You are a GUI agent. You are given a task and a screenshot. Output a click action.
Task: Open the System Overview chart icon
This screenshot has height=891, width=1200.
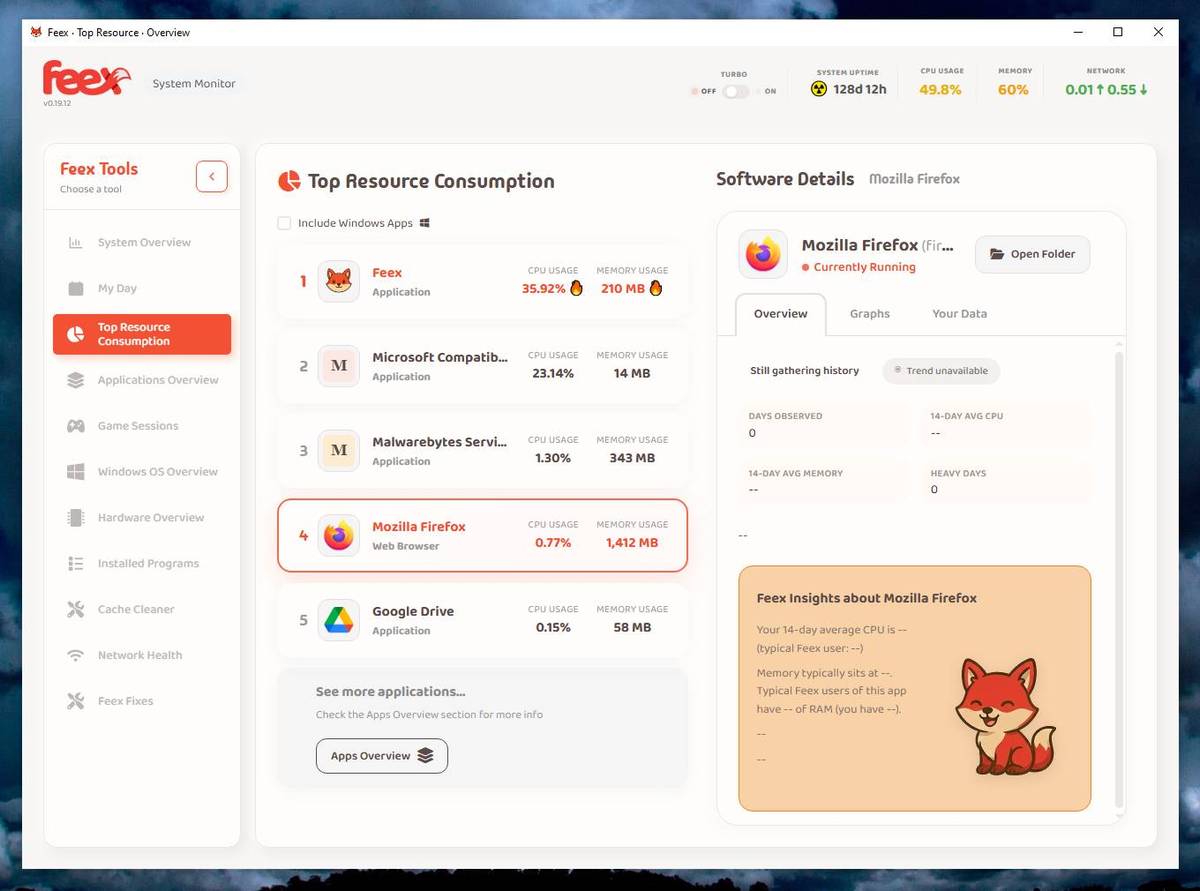(75, 243)
